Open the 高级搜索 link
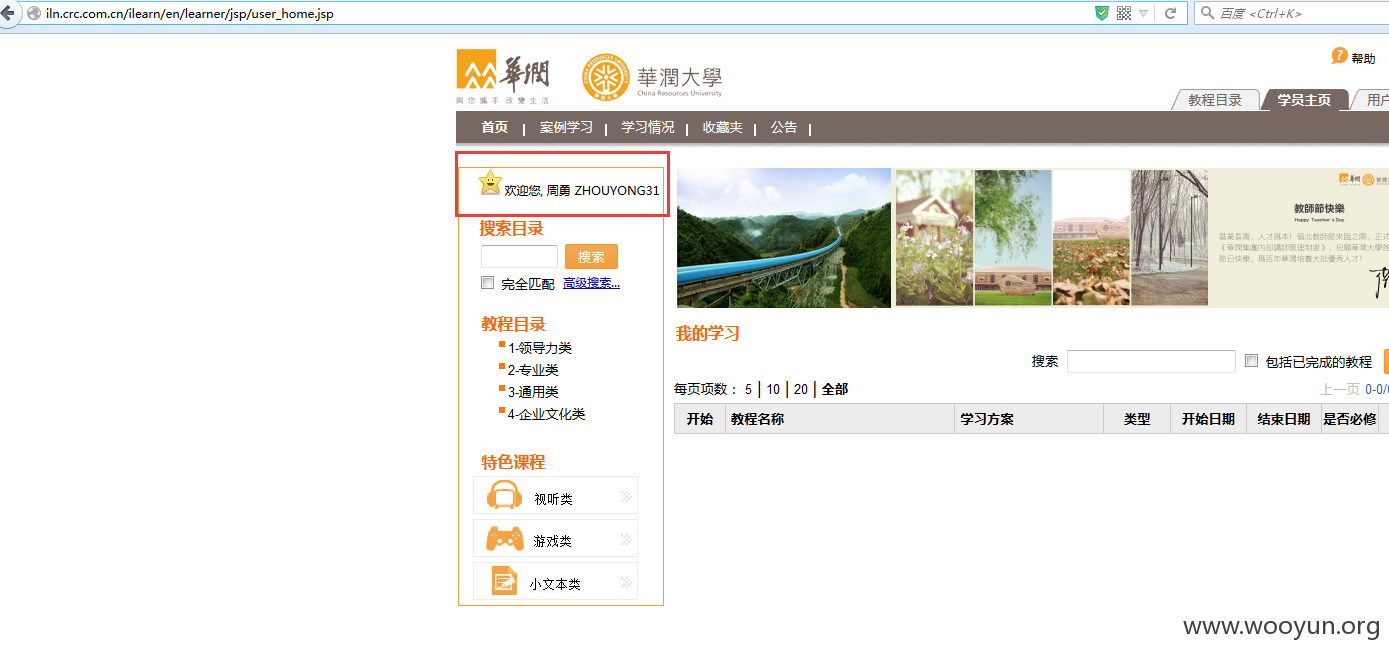The image size is (1389, 655). click(591, 283)
